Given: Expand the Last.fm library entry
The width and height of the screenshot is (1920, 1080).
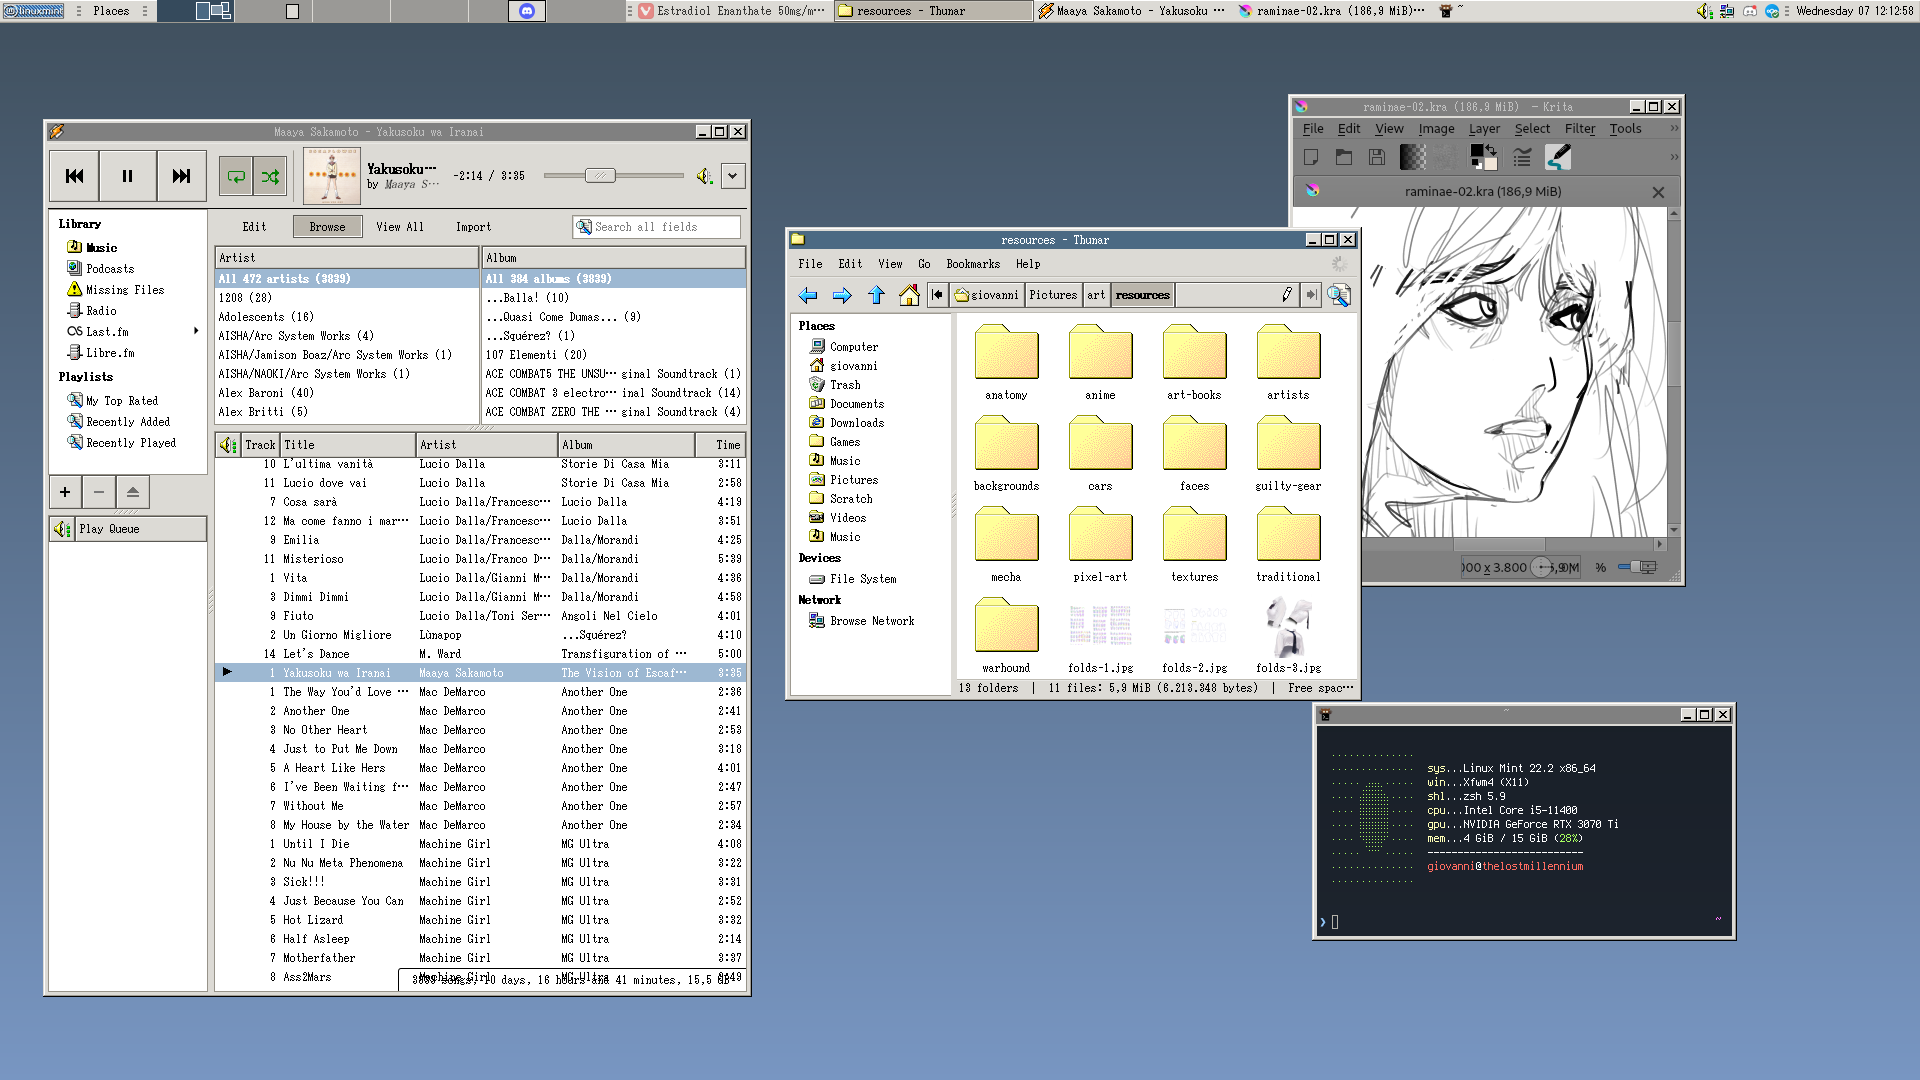Looking at the screenshot, I should click(x=196, y=331).
